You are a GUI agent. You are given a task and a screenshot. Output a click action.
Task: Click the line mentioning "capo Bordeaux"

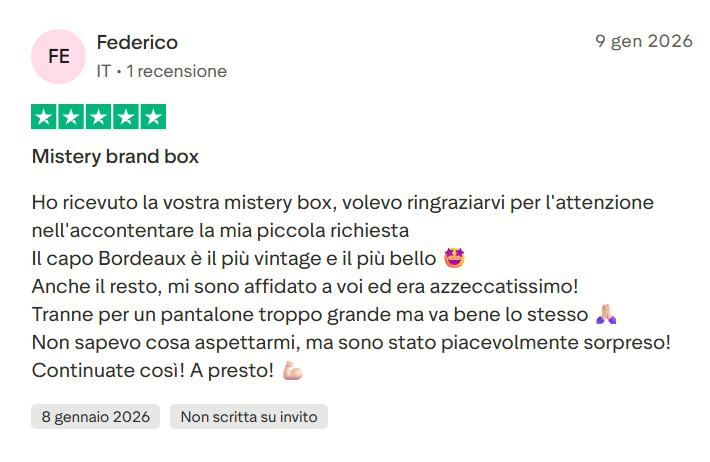(236, 258)
